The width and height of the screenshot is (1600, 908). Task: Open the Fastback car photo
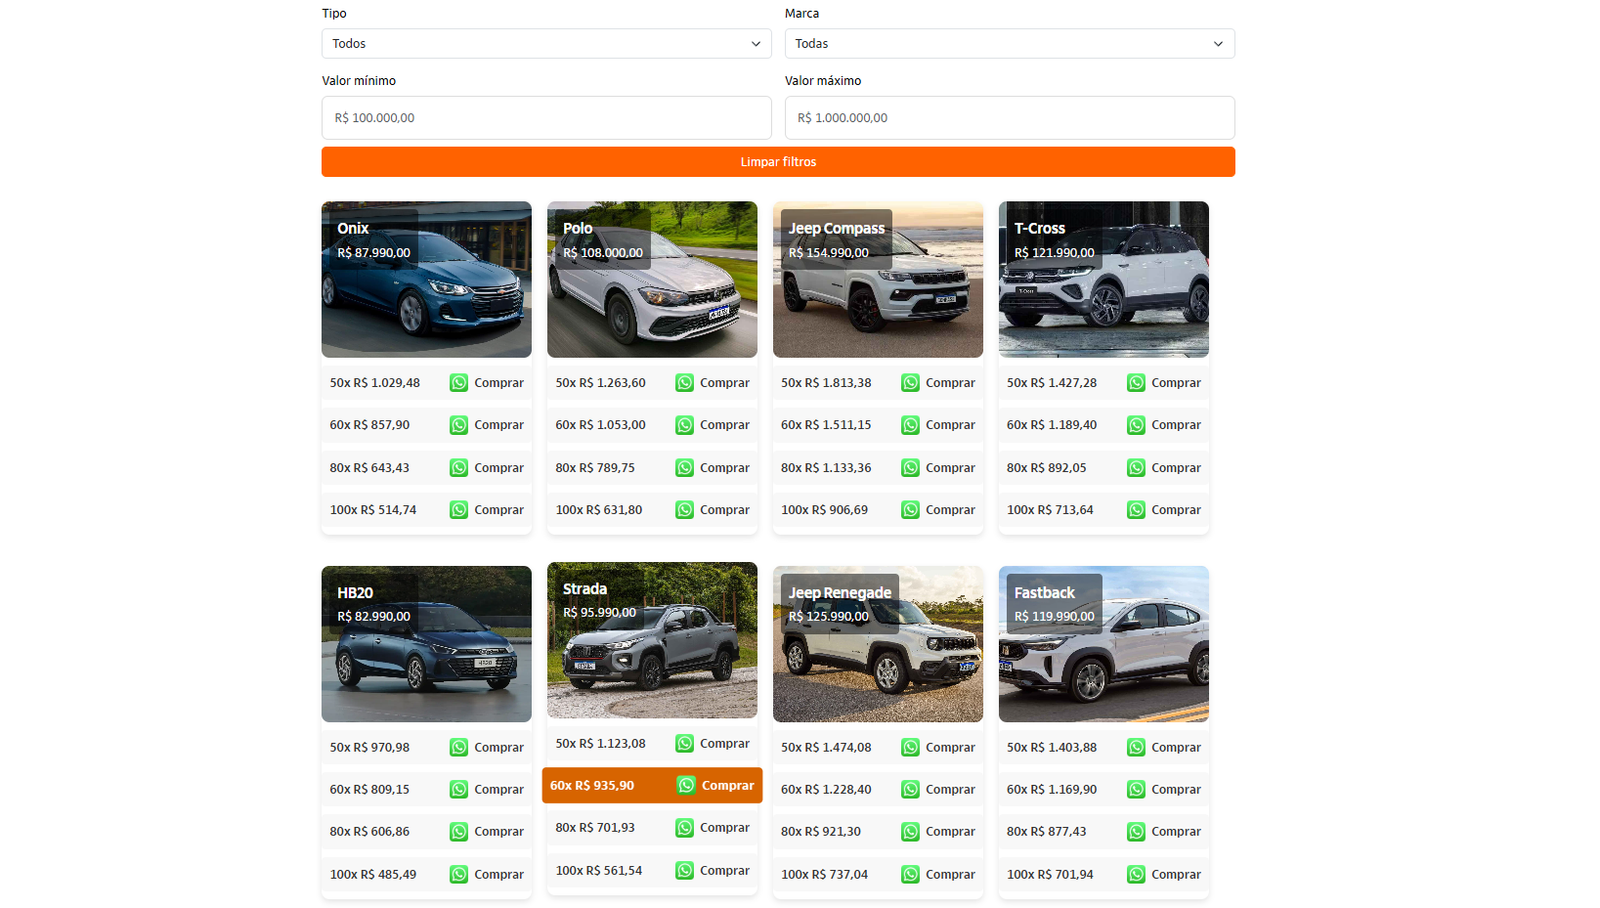pos(1104,644)
